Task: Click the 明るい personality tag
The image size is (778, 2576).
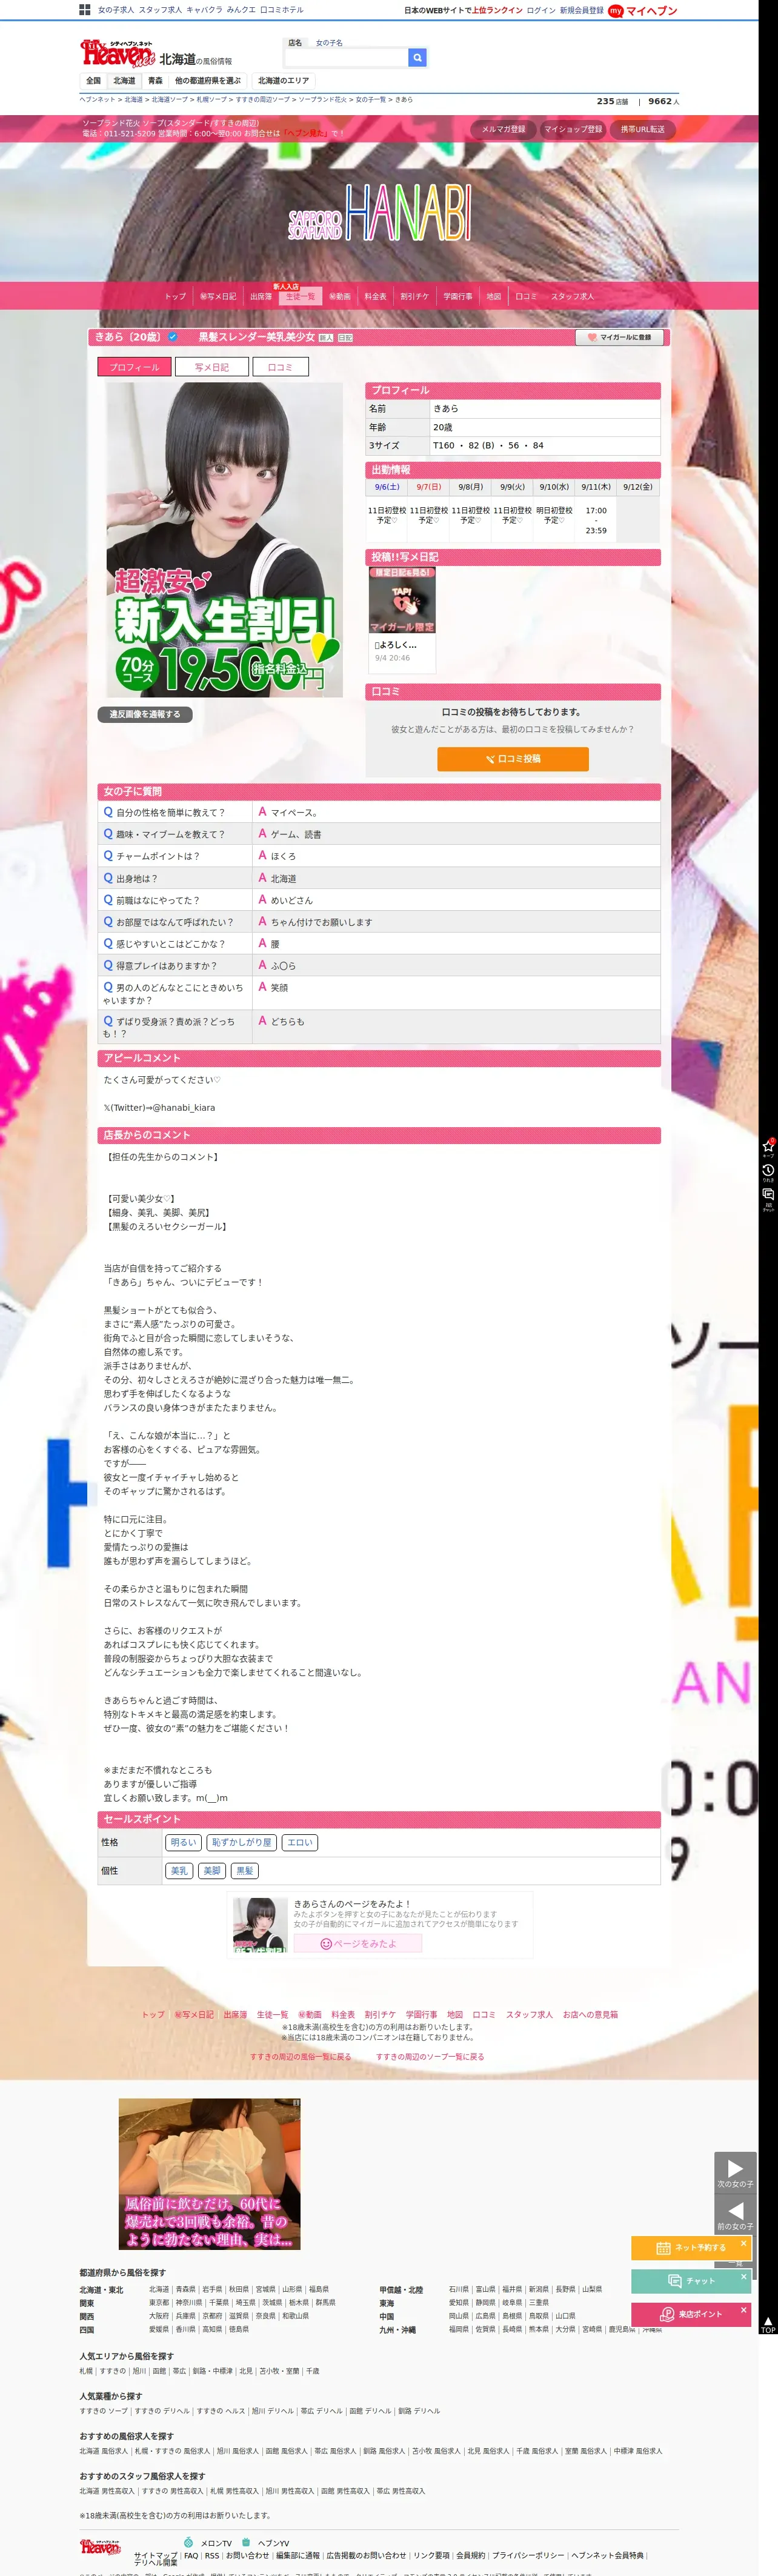Action: pyautogui.click(x=183, y=1842)
